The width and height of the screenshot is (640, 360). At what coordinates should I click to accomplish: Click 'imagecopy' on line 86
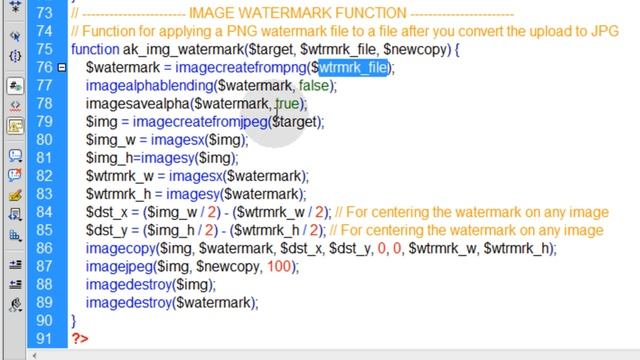coord(121,248)
